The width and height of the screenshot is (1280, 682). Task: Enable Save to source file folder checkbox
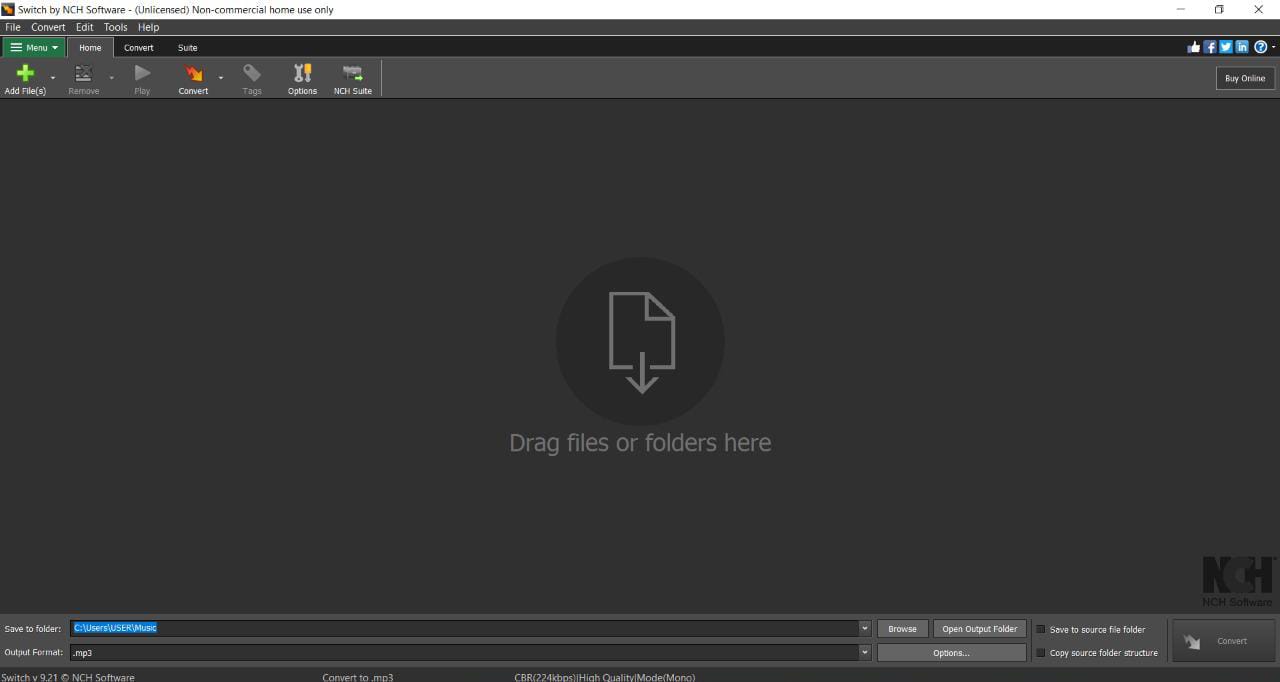point(1041,629)
